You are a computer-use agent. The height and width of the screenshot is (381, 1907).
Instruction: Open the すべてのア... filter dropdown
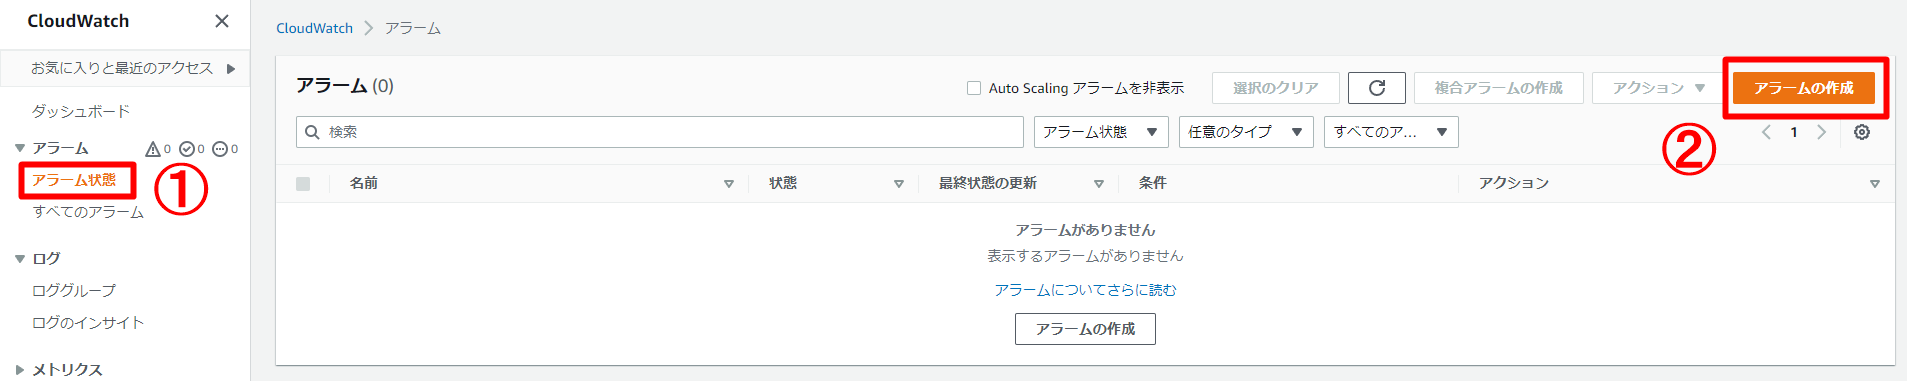tap(1391, 132)
